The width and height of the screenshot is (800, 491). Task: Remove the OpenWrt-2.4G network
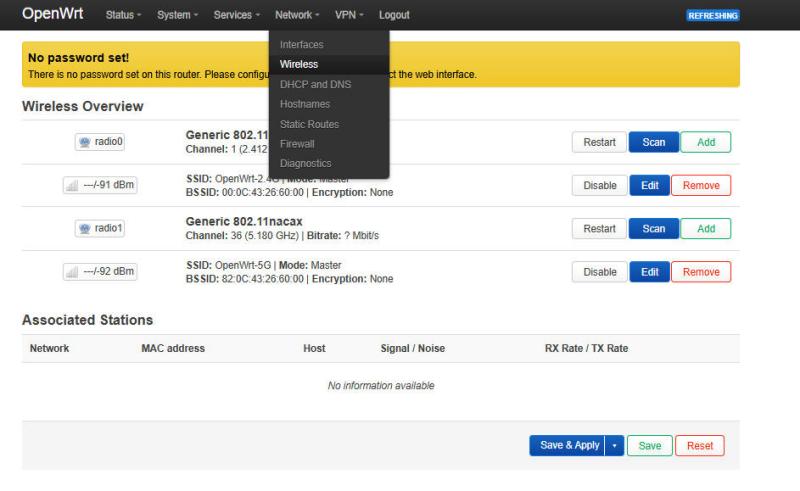701,185
